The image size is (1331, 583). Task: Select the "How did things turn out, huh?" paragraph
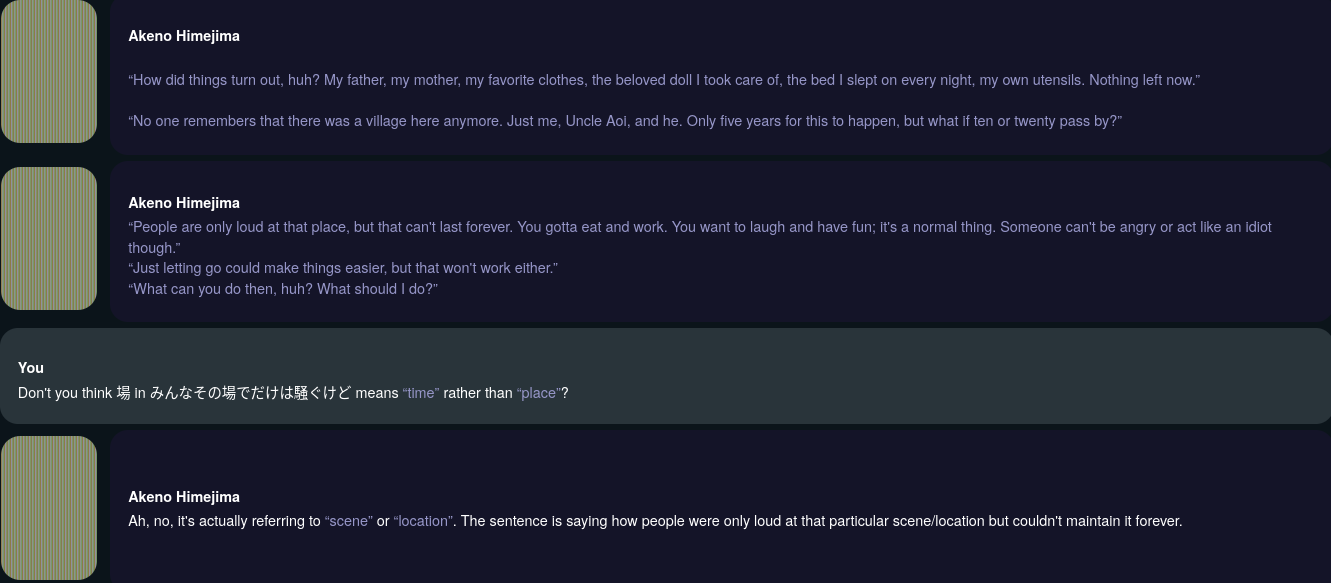[x=664, y=80]
